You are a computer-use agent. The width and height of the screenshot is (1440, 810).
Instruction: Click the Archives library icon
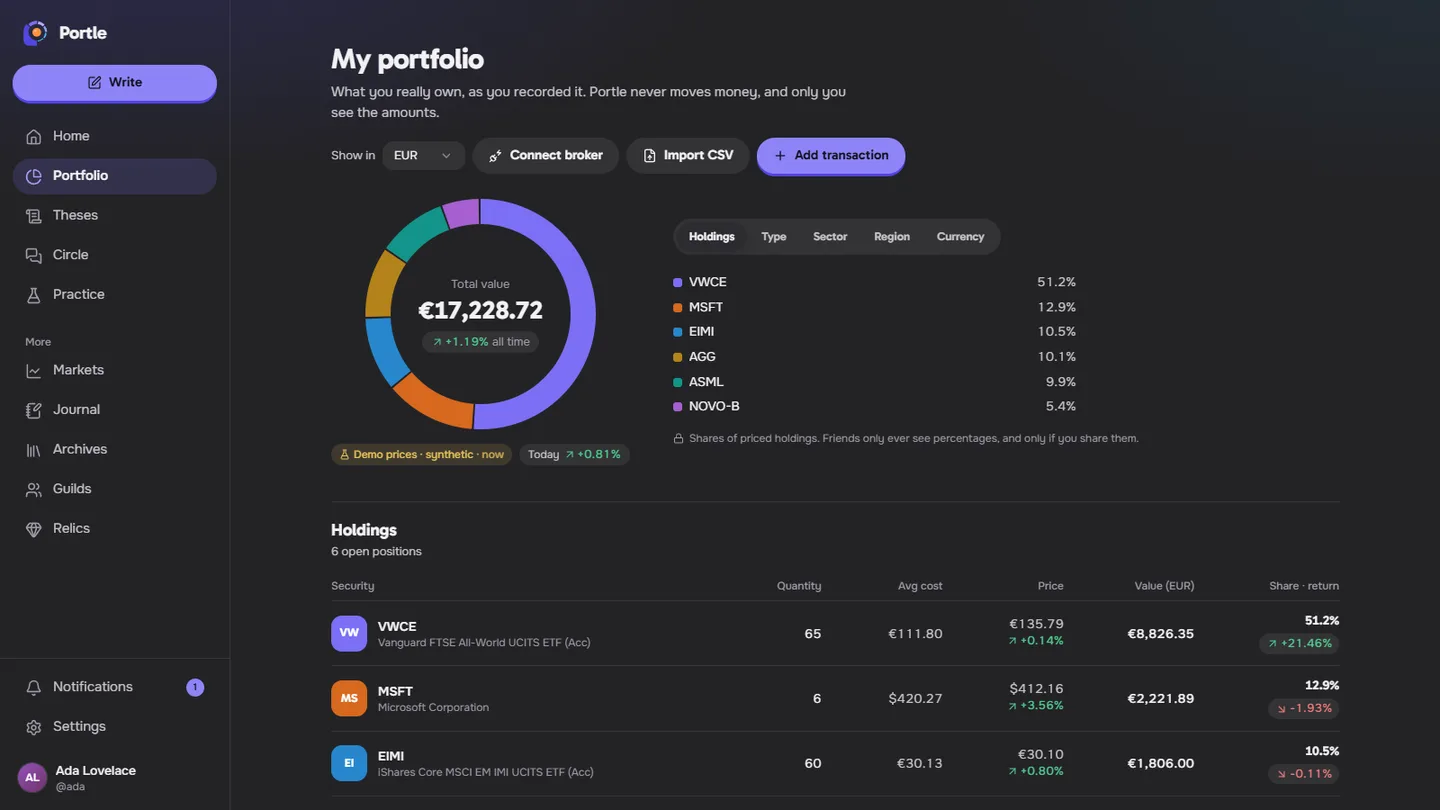(x=34, y=450)
